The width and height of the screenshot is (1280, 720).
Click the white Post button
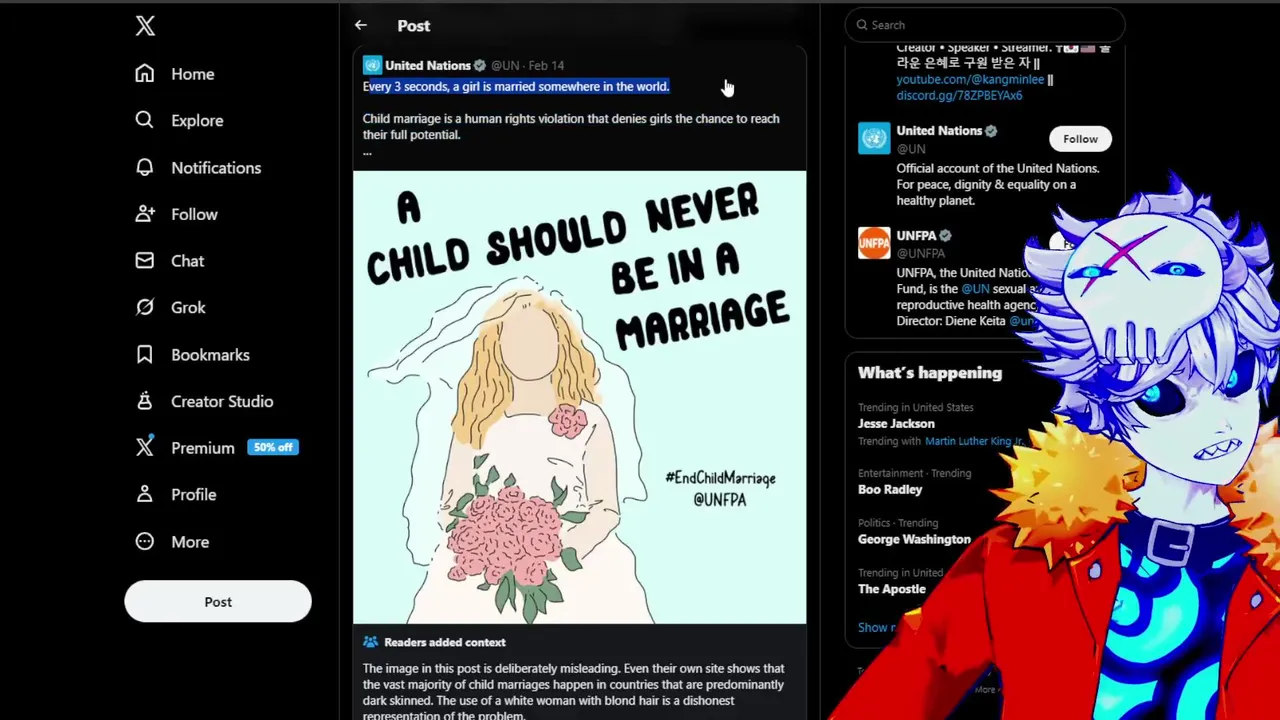coord(218,602)
